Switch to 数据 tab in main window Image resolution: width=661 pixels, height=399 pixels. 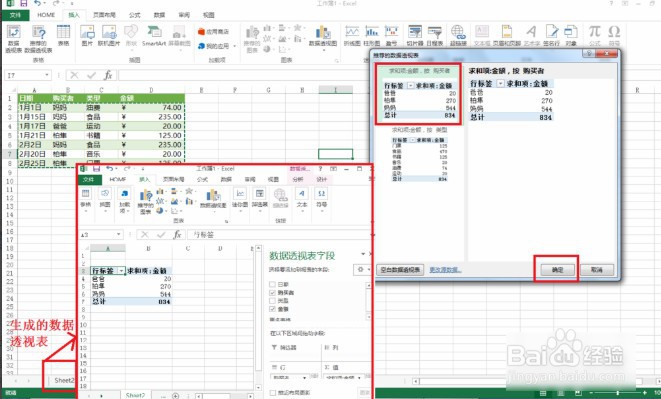(x=159, y=15)
